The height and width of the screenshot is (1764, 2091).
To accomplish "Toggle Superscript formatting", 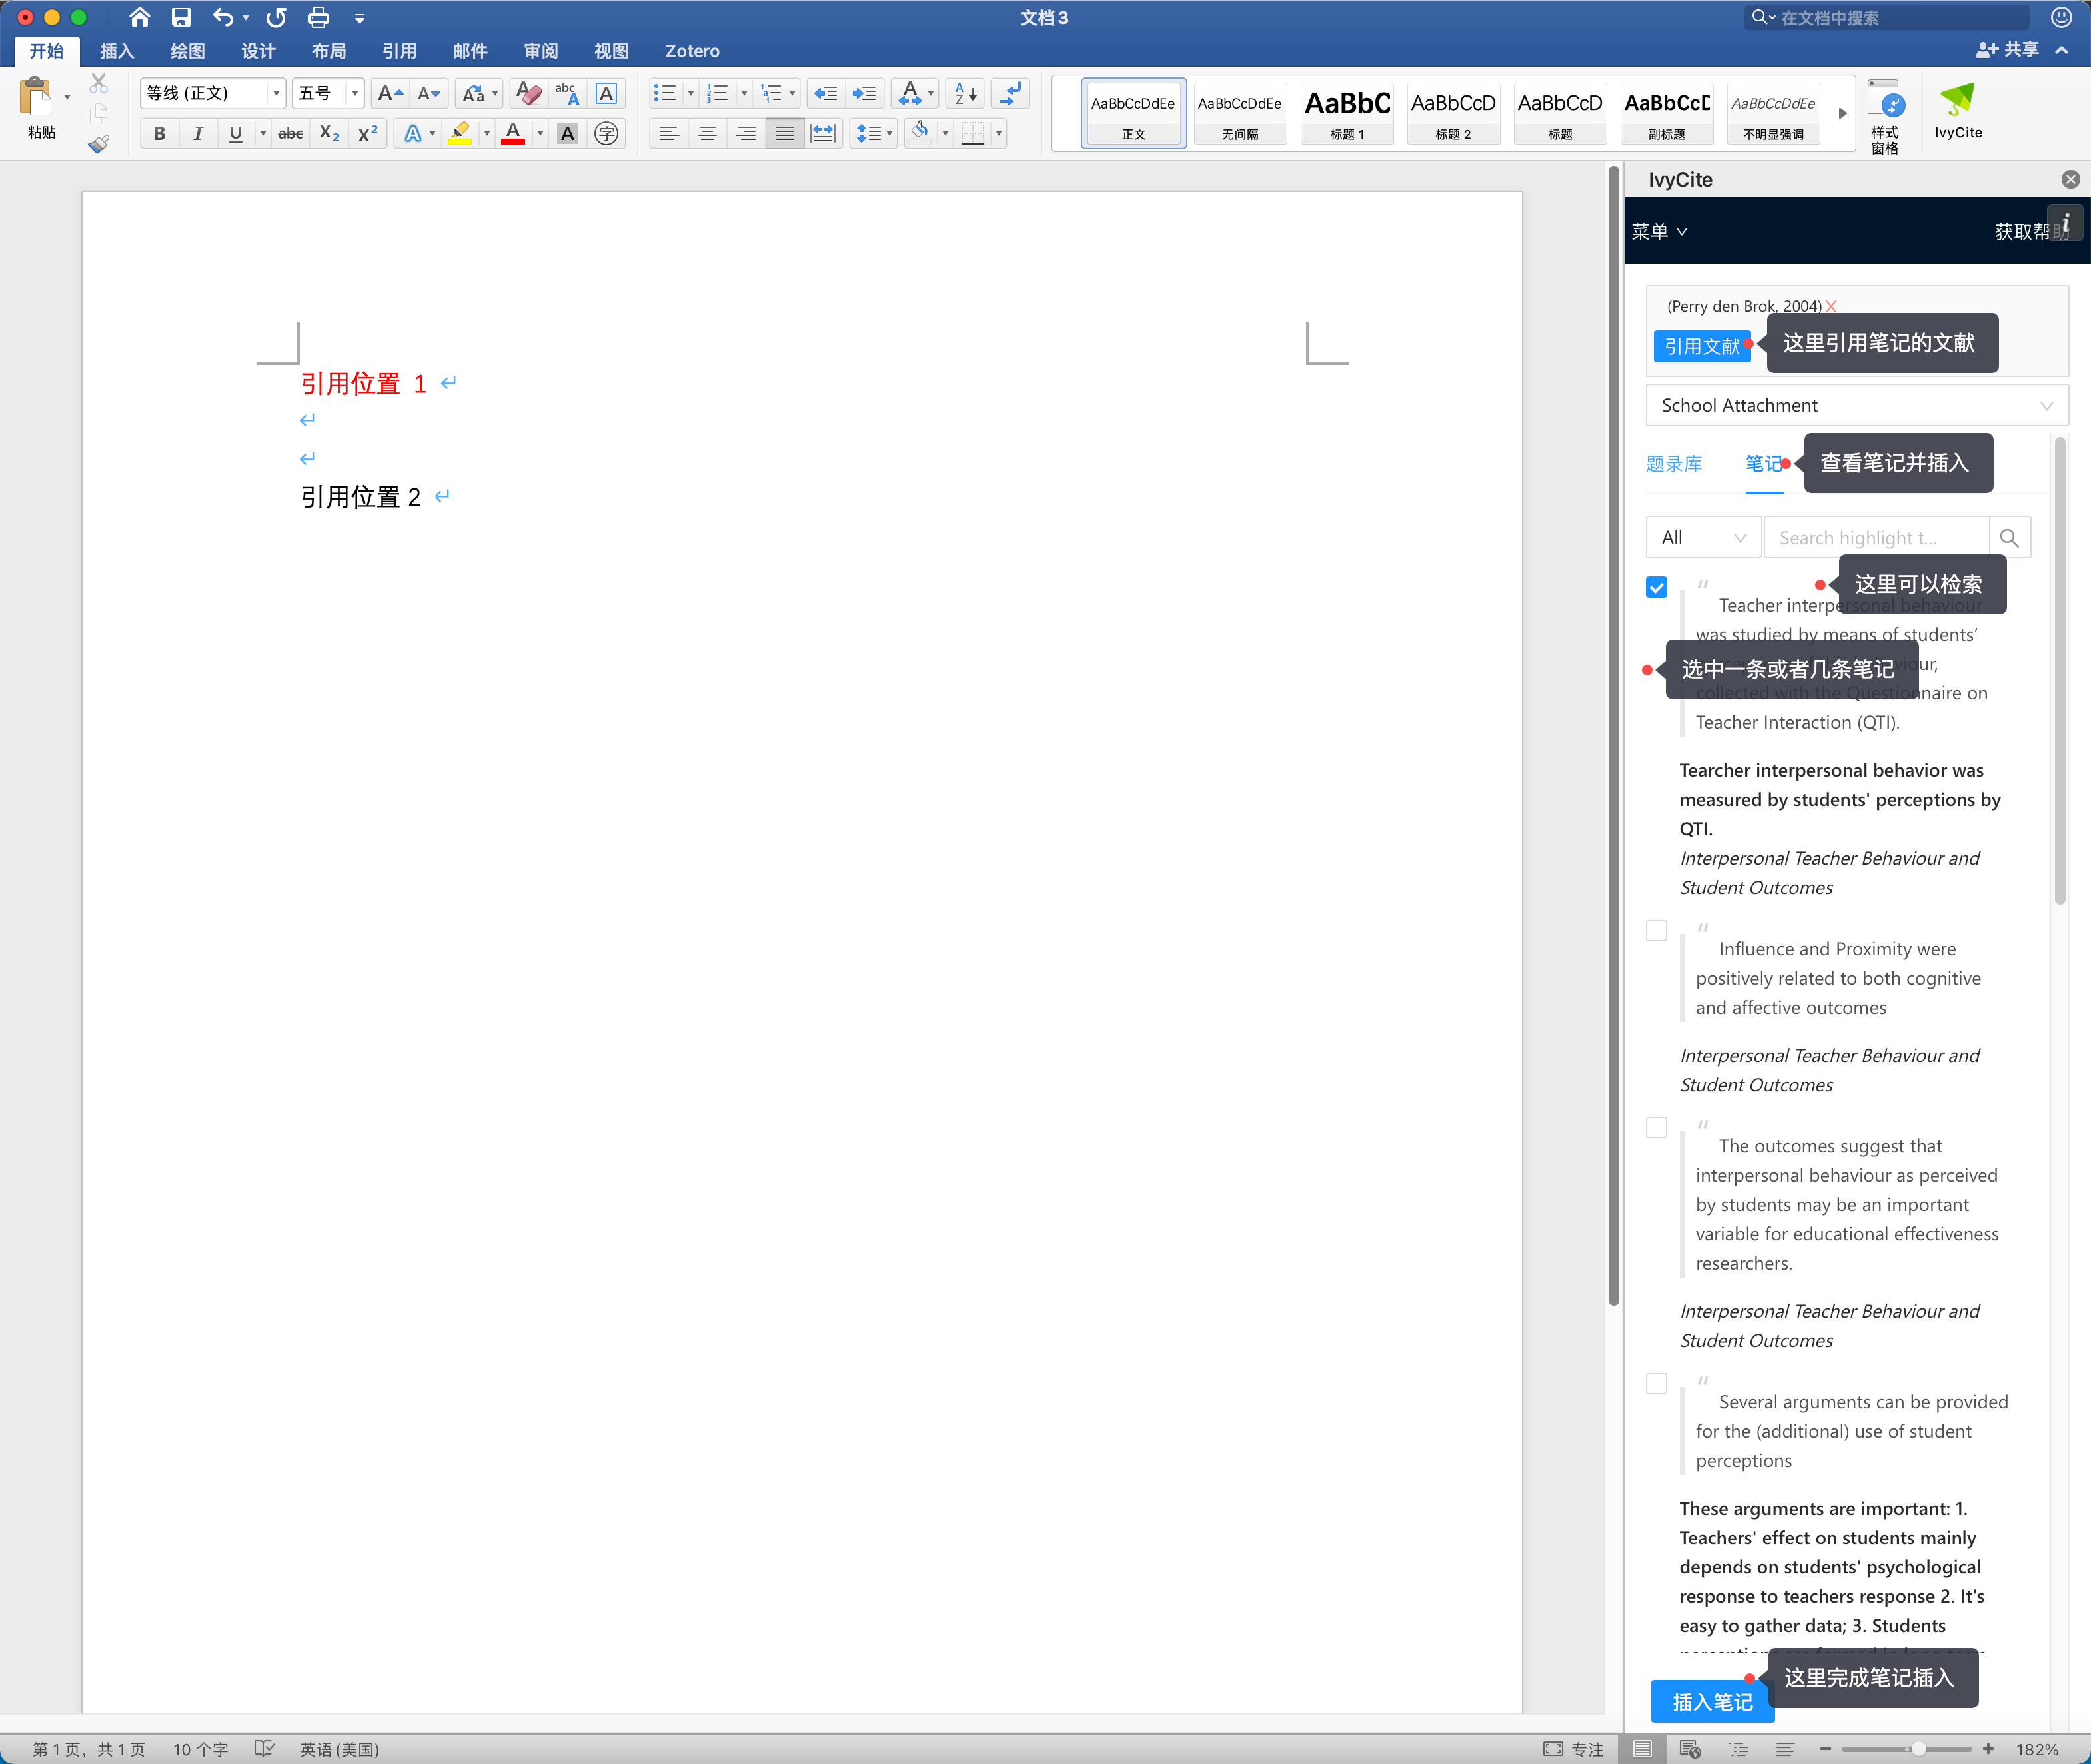I will click(x=367, y=133).
